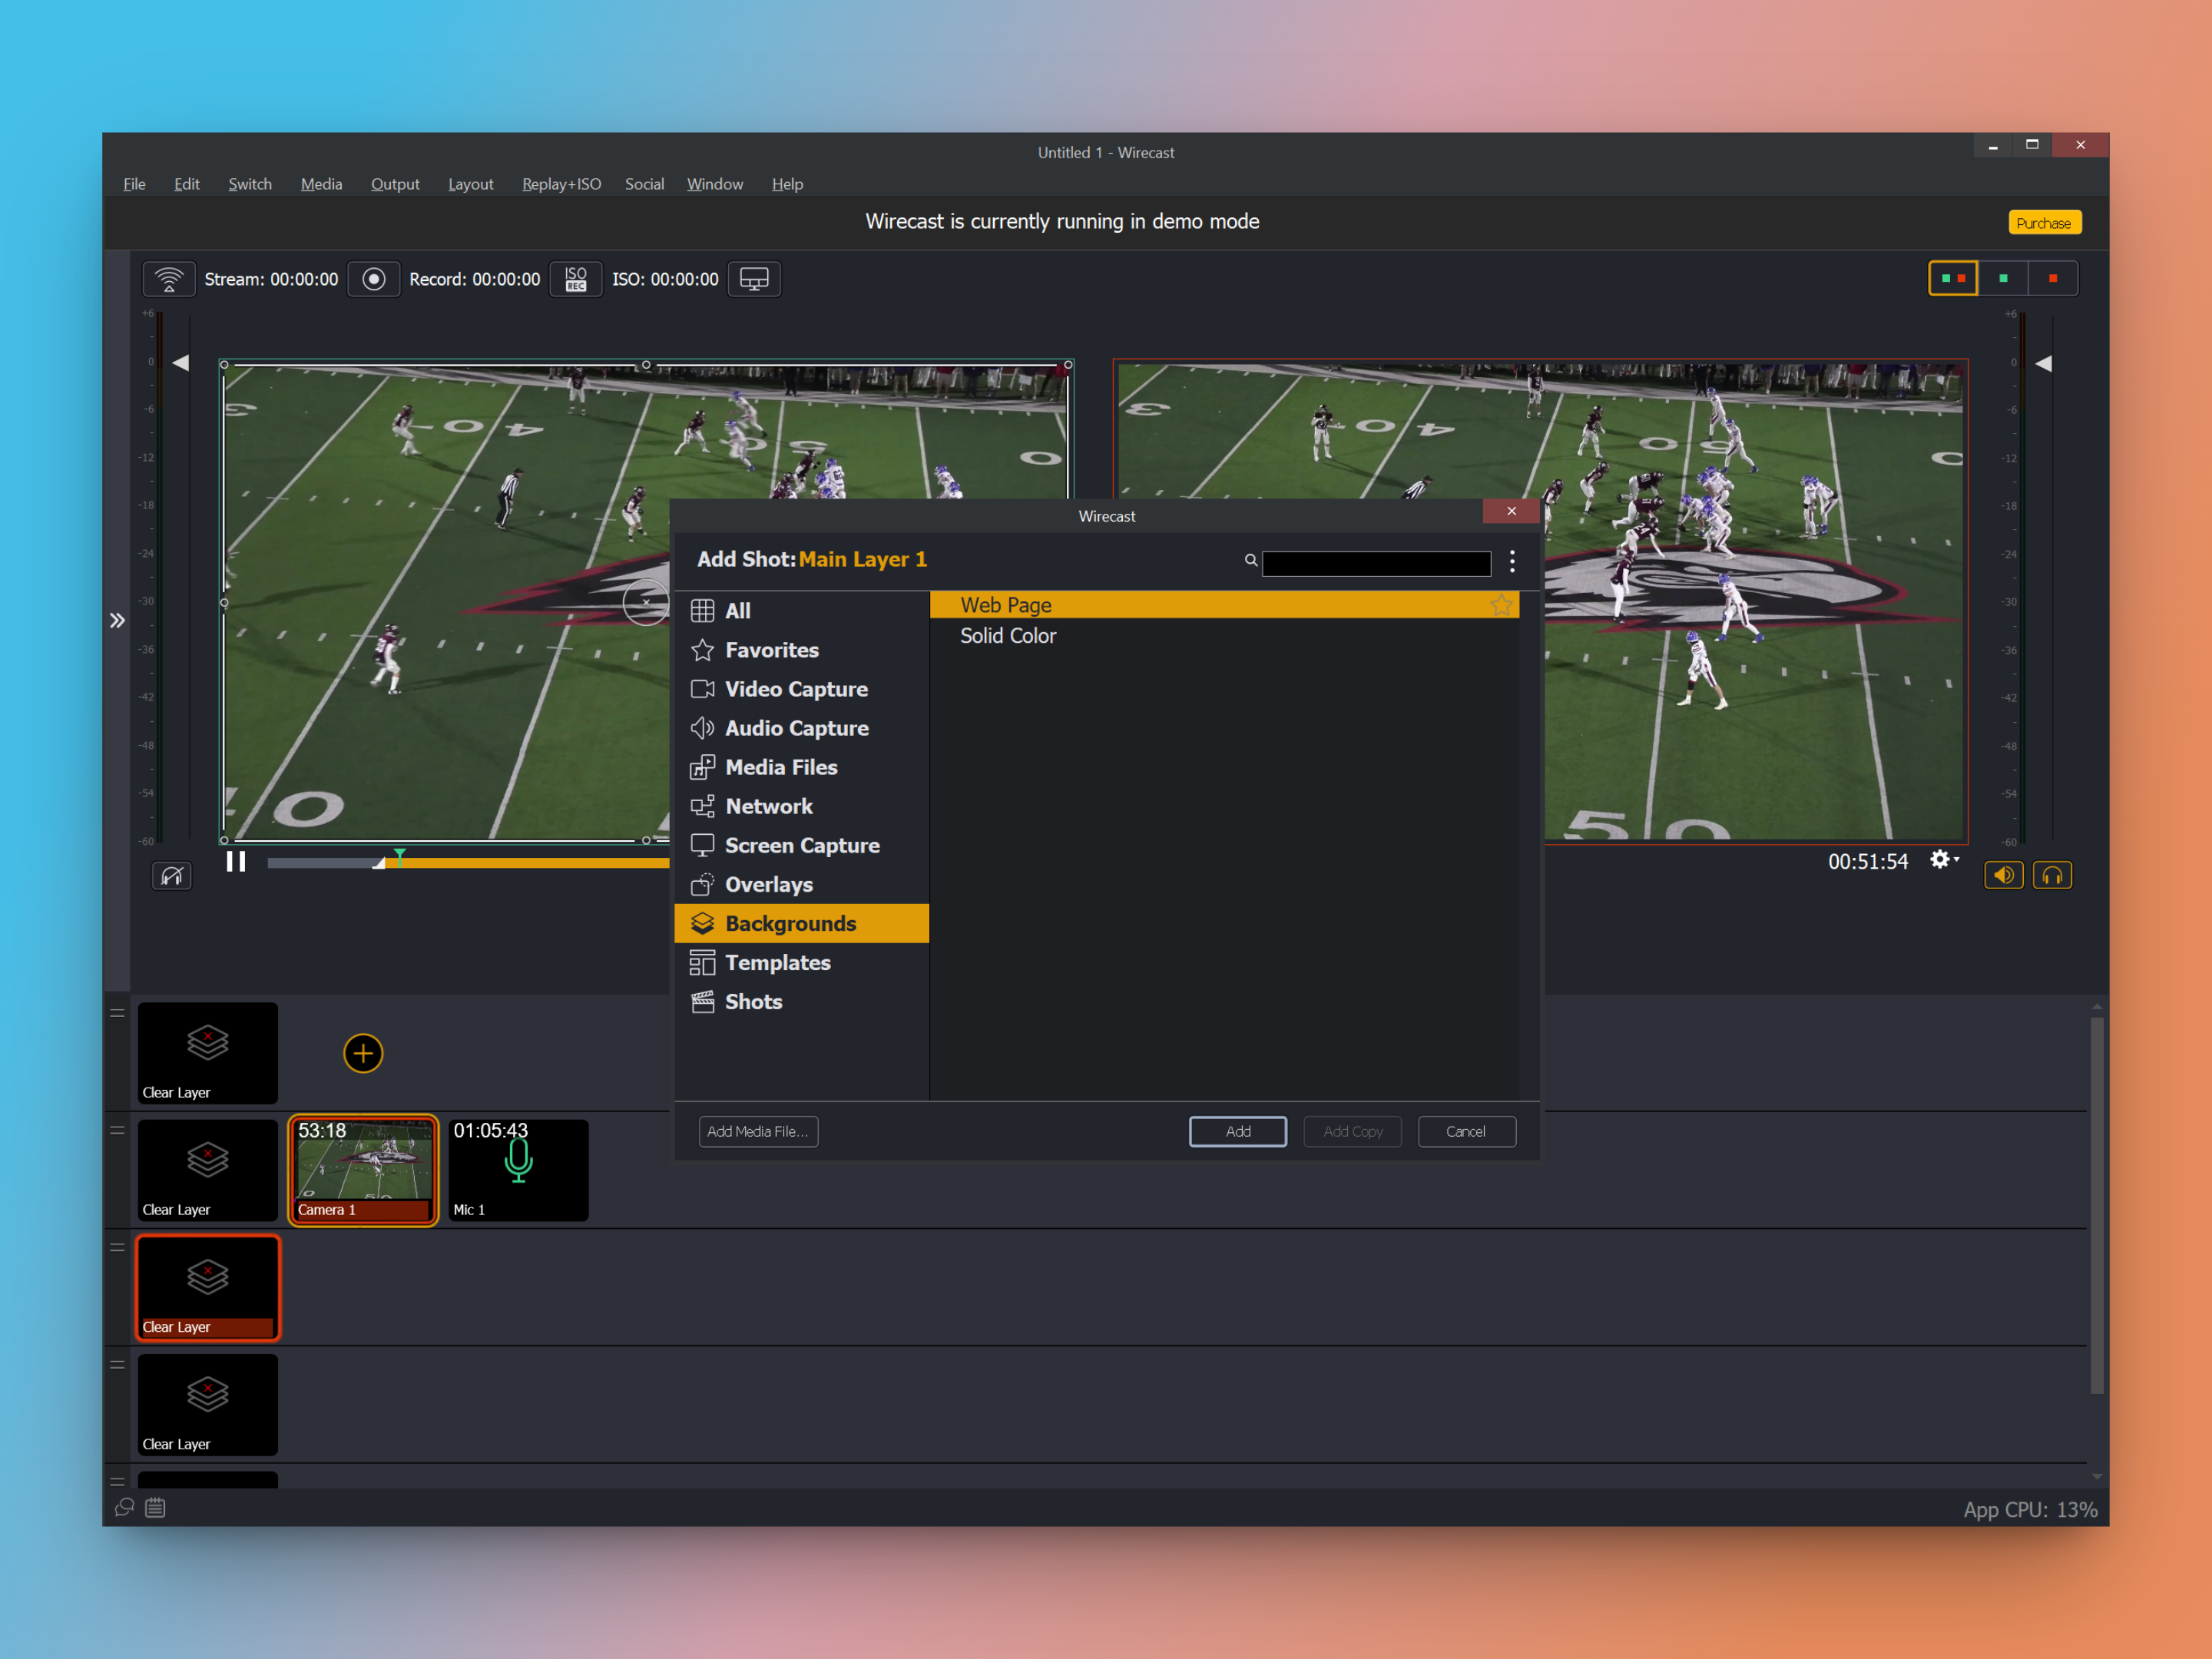
Task: Click the Cancel button
Action: coord(1466,1131)
